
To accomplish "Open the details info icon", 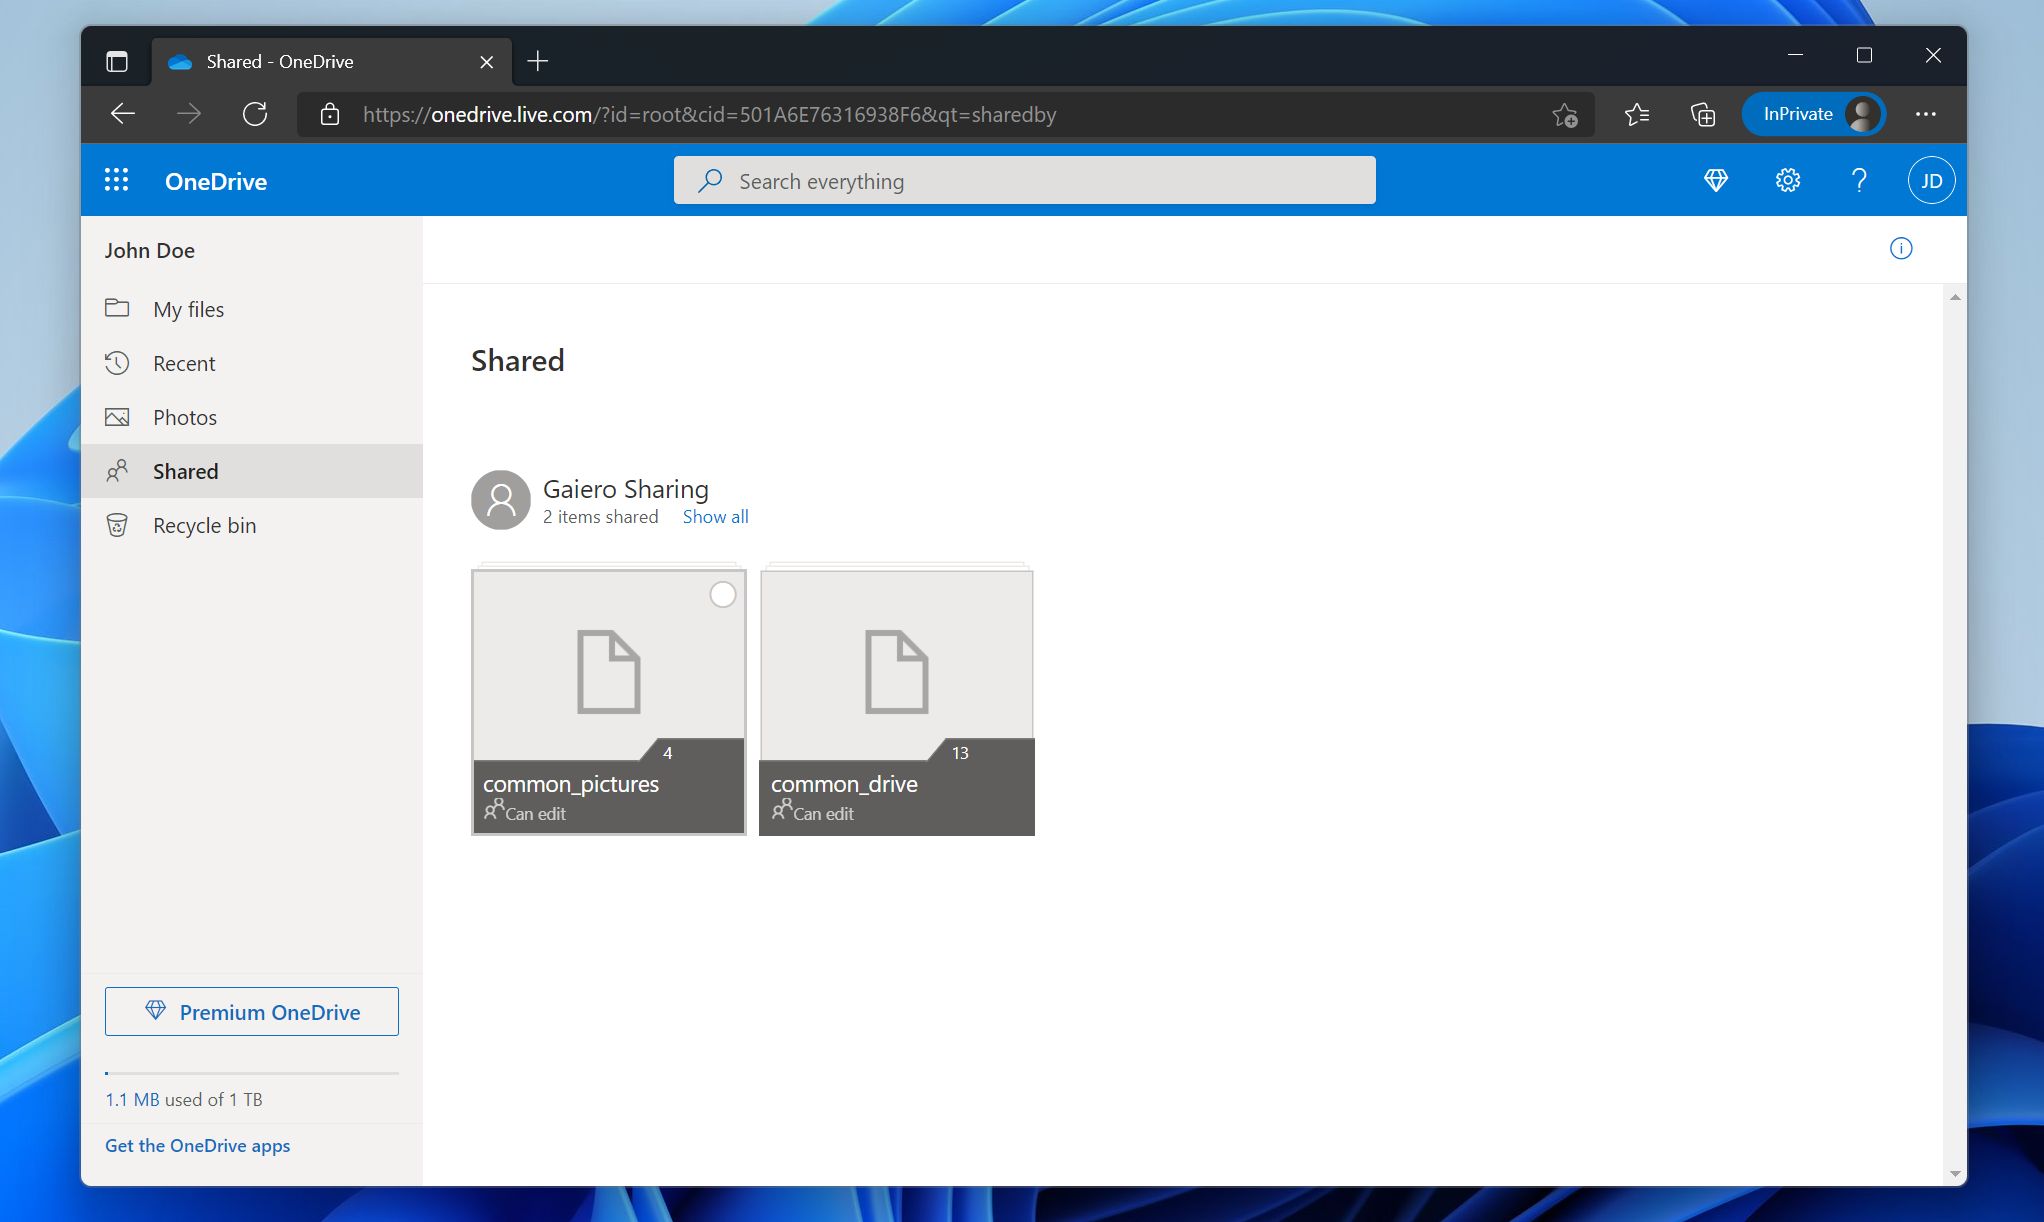I will coord(1901,248).
